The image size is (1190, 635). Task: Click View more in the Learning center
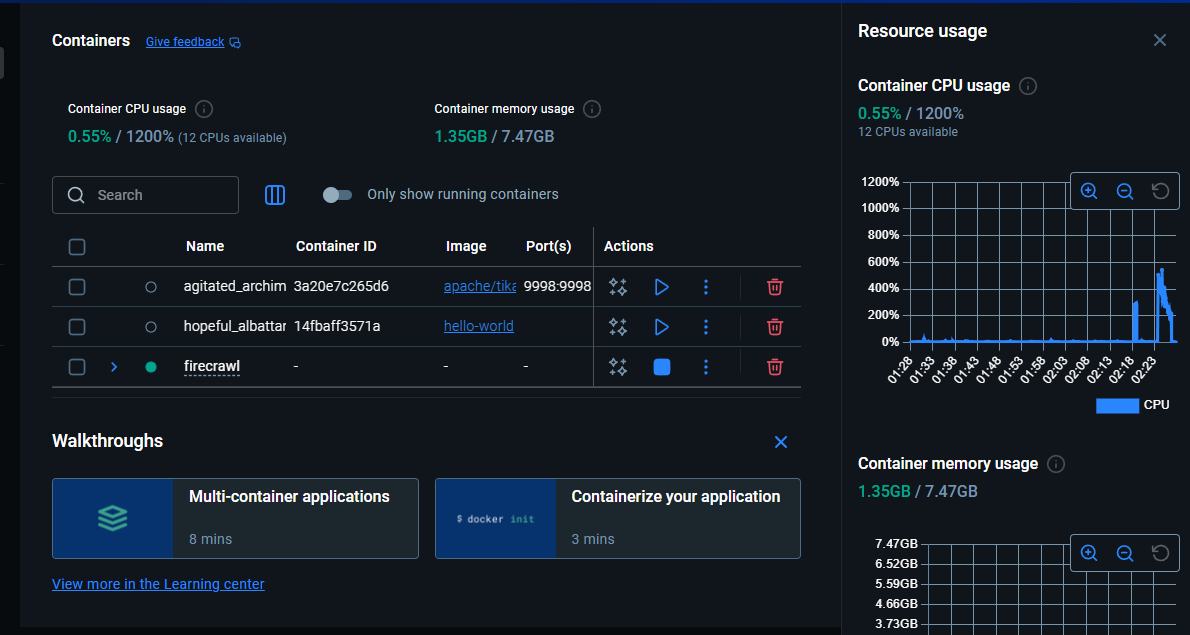[158, 584]
